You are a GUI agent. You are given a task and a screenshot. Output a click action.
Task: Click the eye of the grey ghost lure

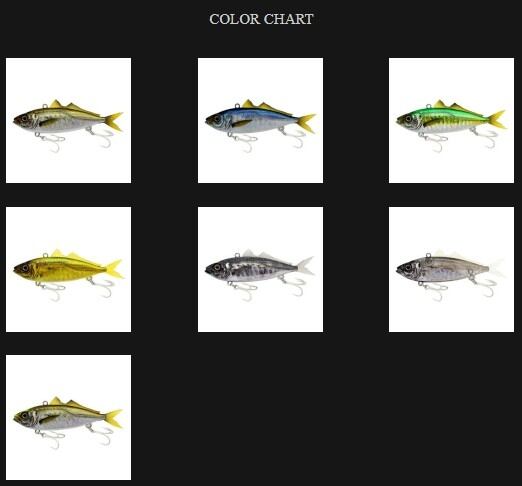[408, 267]
